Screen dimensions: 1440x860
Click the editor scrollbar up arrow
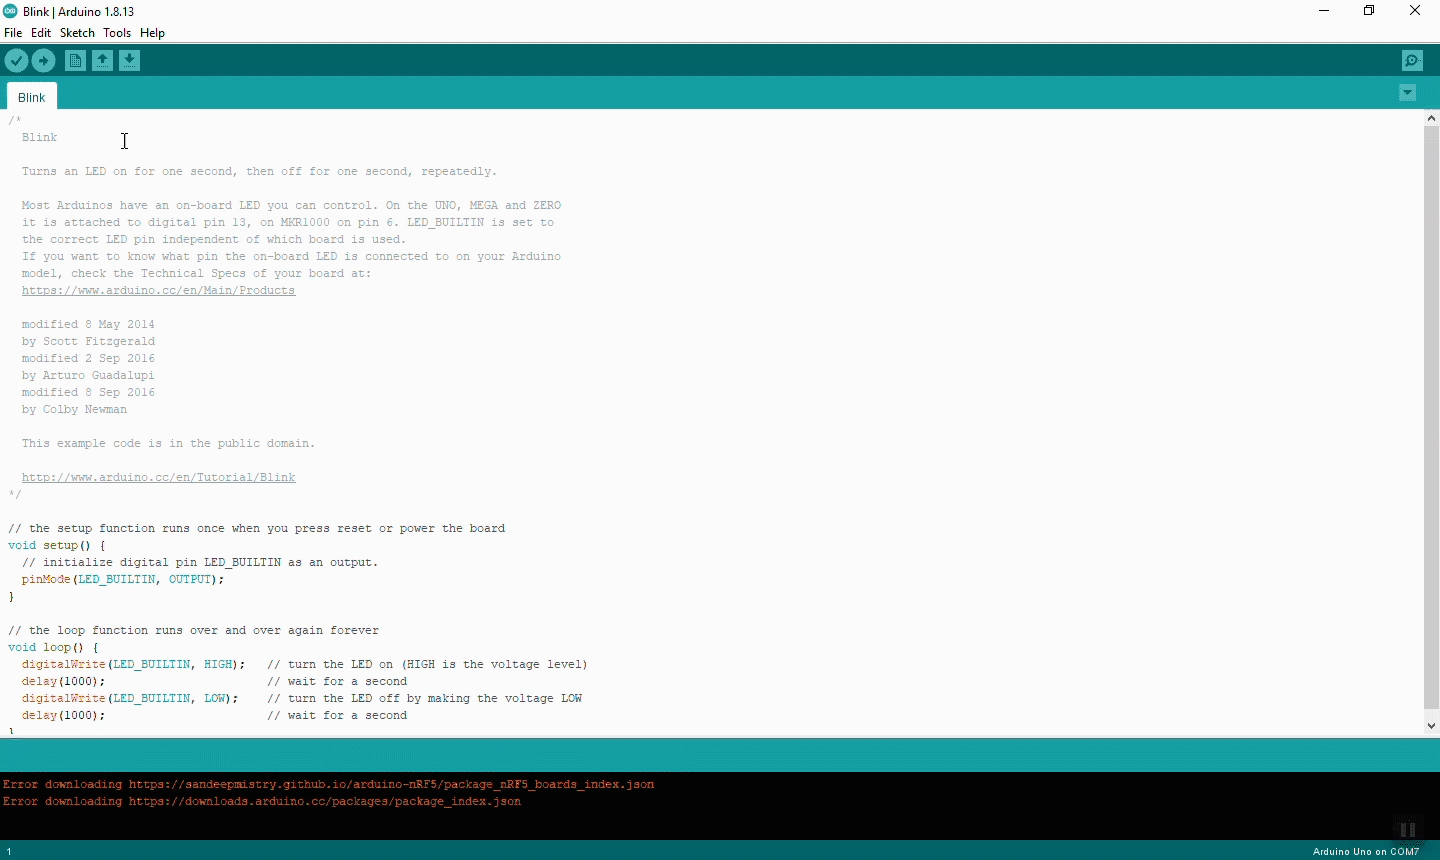click(x=1432, y=118)
